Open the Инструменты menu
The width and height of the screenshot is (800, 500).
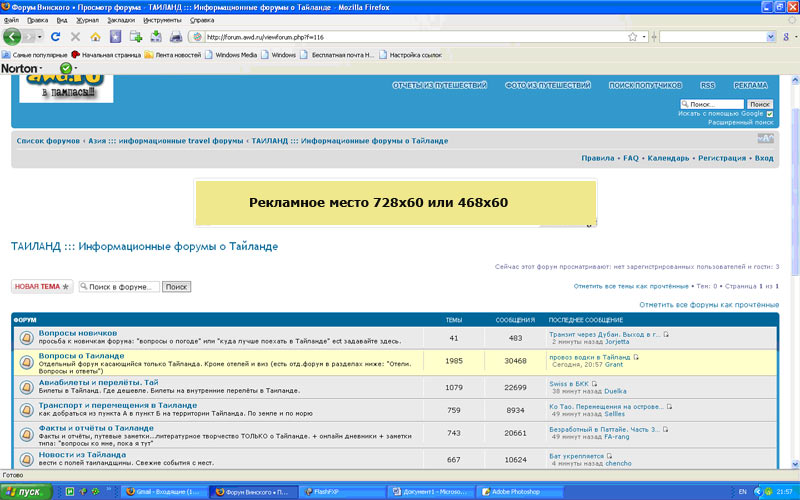162,20
